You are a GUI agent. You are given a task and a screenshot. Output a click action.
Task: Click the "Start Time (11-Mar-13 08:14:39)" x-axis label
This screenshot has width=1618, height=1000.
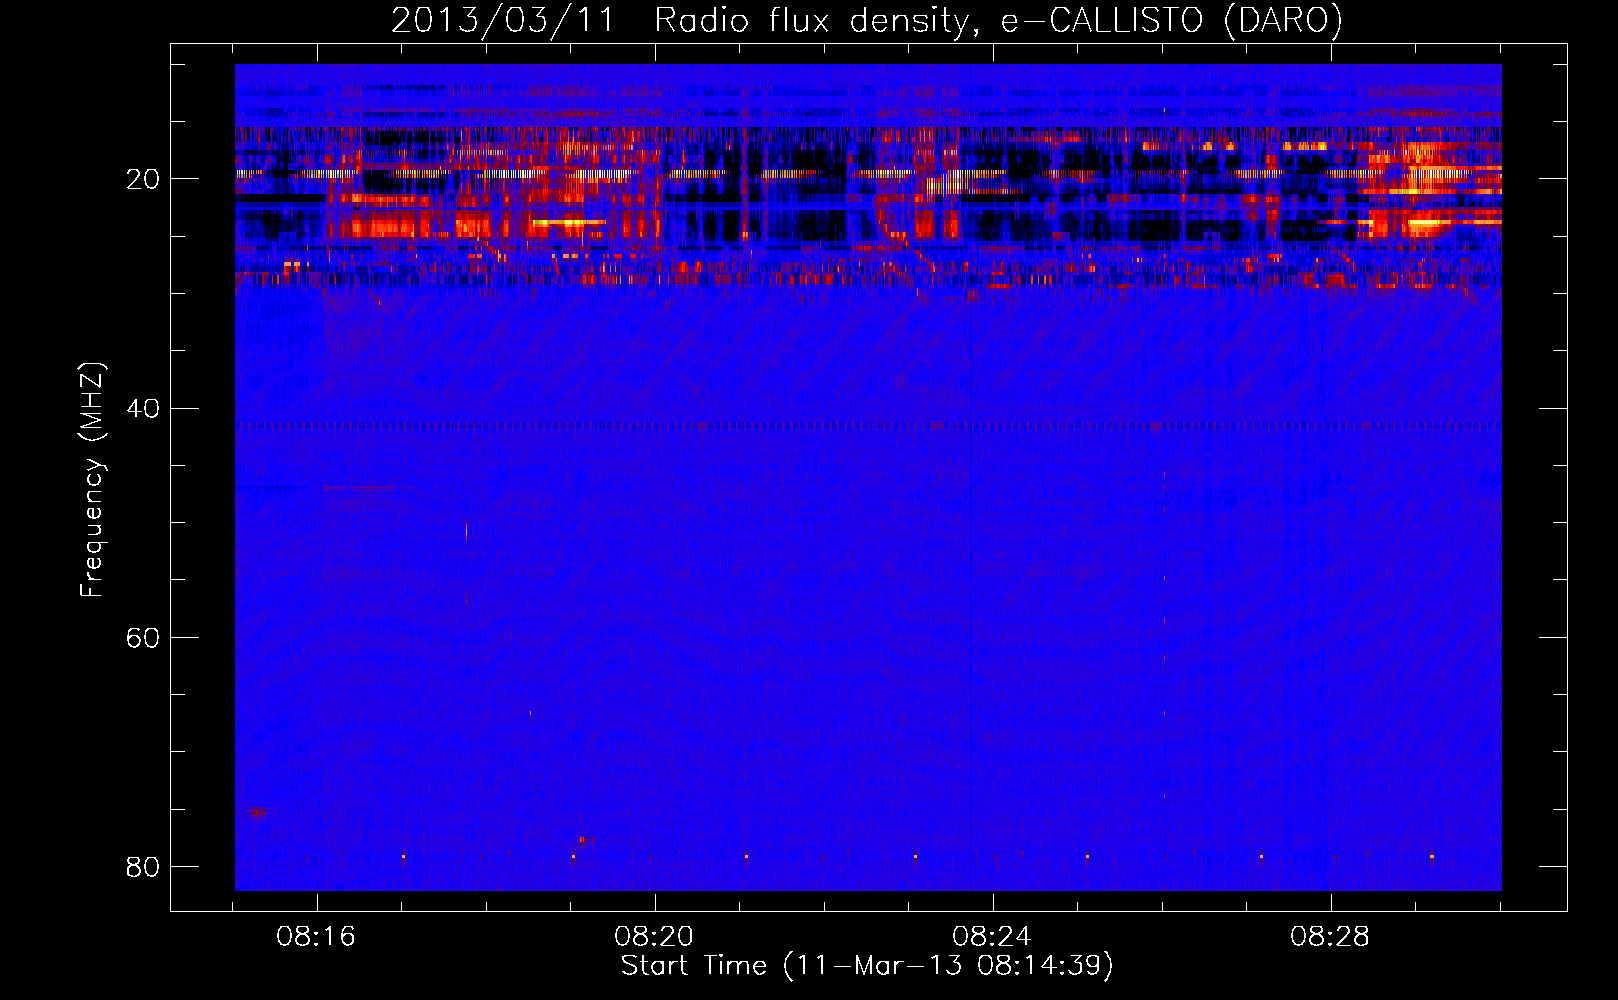point(867,966)
